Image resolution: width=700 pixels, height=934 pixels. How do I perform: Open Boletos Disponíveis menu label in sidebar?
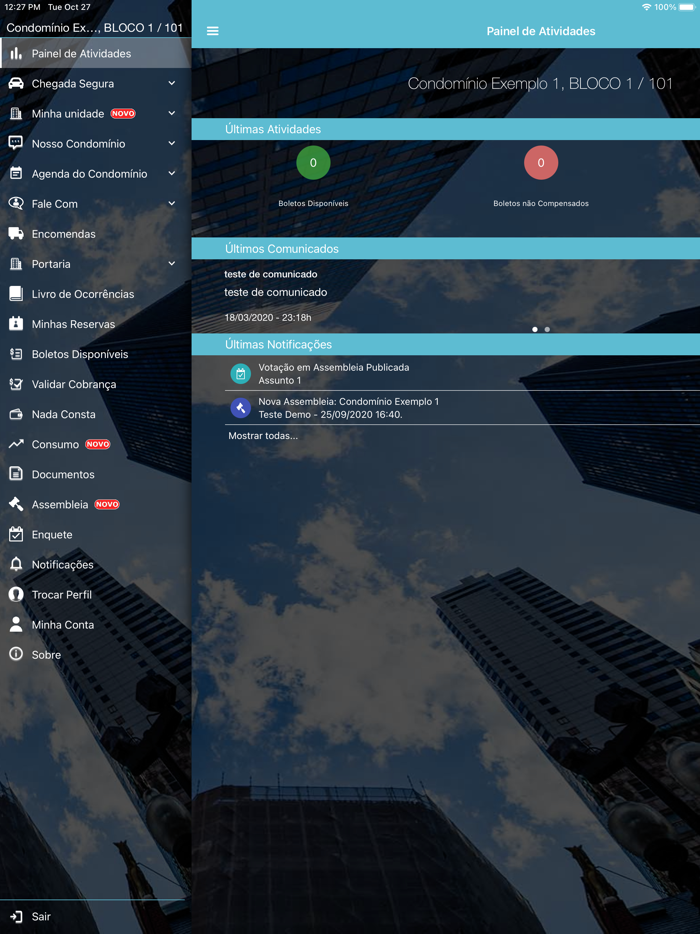coord(80,354)
